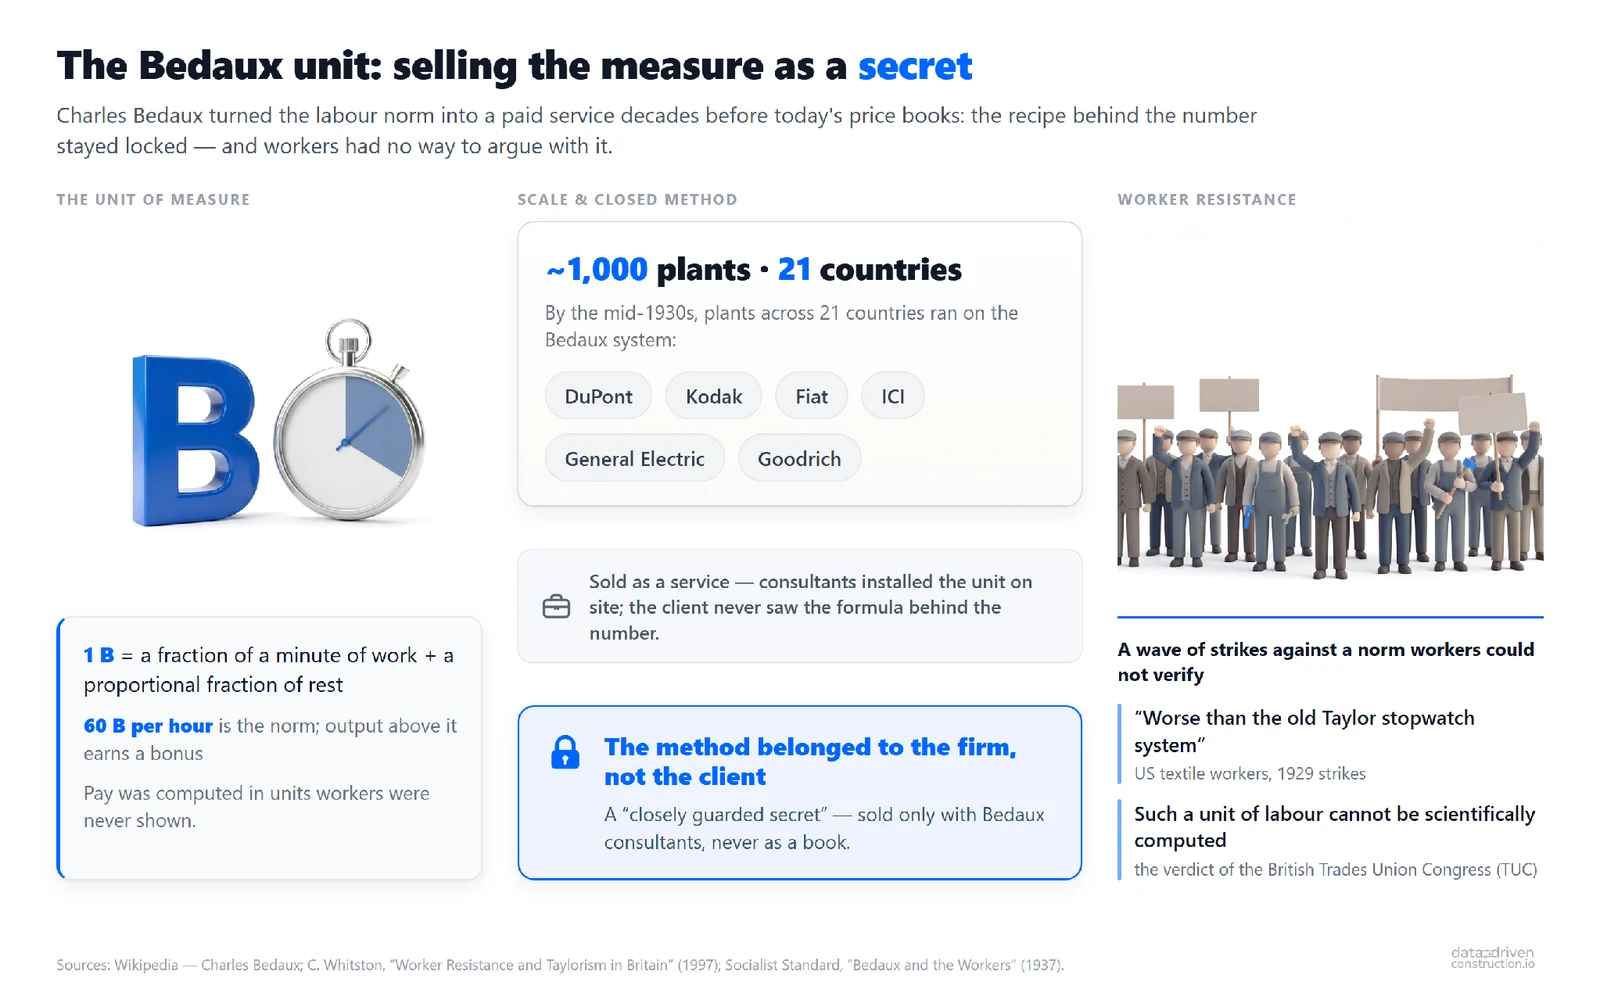This screenshot has width=1600, height=993.
Task: Select the DuPont company chip
Action: click(598, 396)
